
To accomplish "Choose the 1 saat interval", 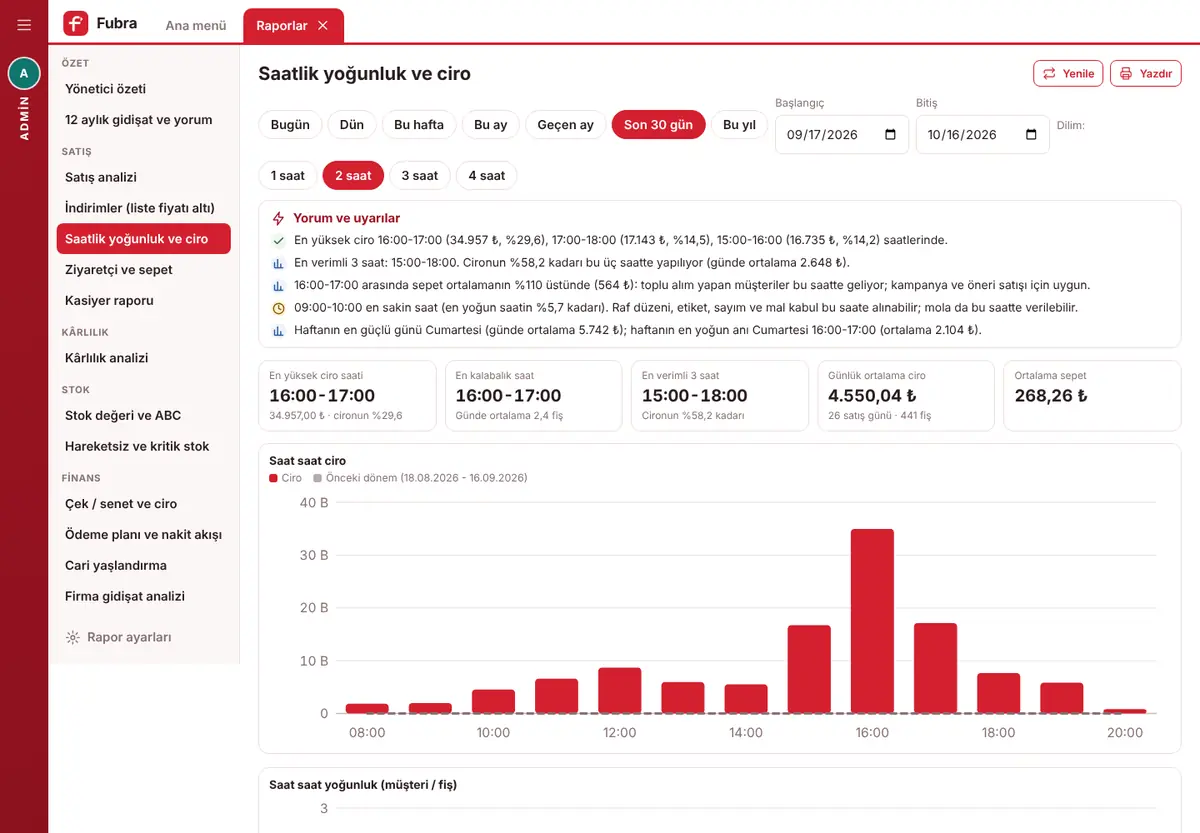I will (x=288, y=175).
